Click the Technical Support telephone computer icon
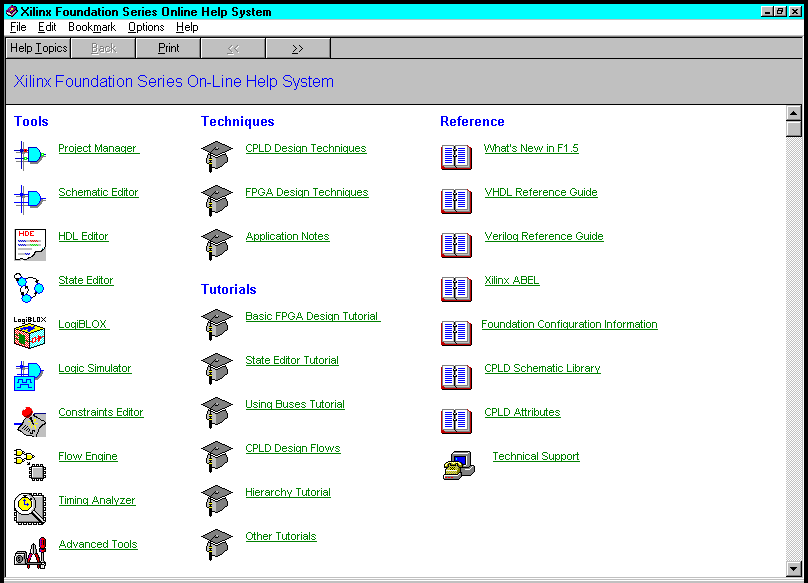 (459, 465)
